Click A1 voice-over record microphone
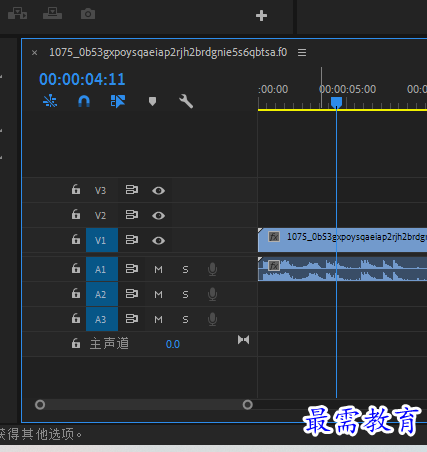427x452 pixels. pyautogui.click(x=212, y=269)
